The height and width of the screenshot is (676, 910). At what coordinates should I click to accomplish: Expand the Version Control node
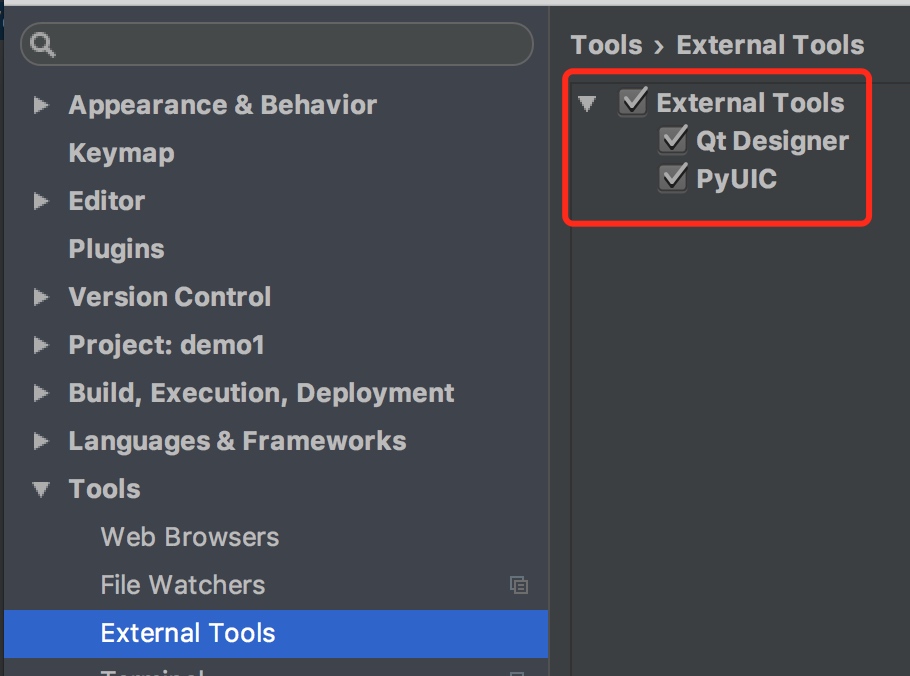41,297
